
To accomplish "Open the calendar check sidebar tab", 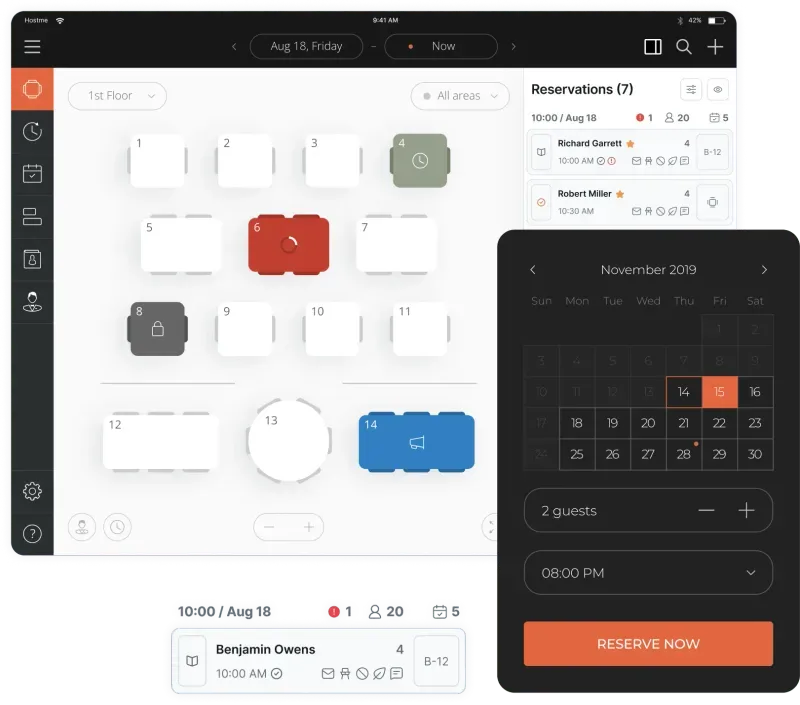I will [x=32, y=174].
